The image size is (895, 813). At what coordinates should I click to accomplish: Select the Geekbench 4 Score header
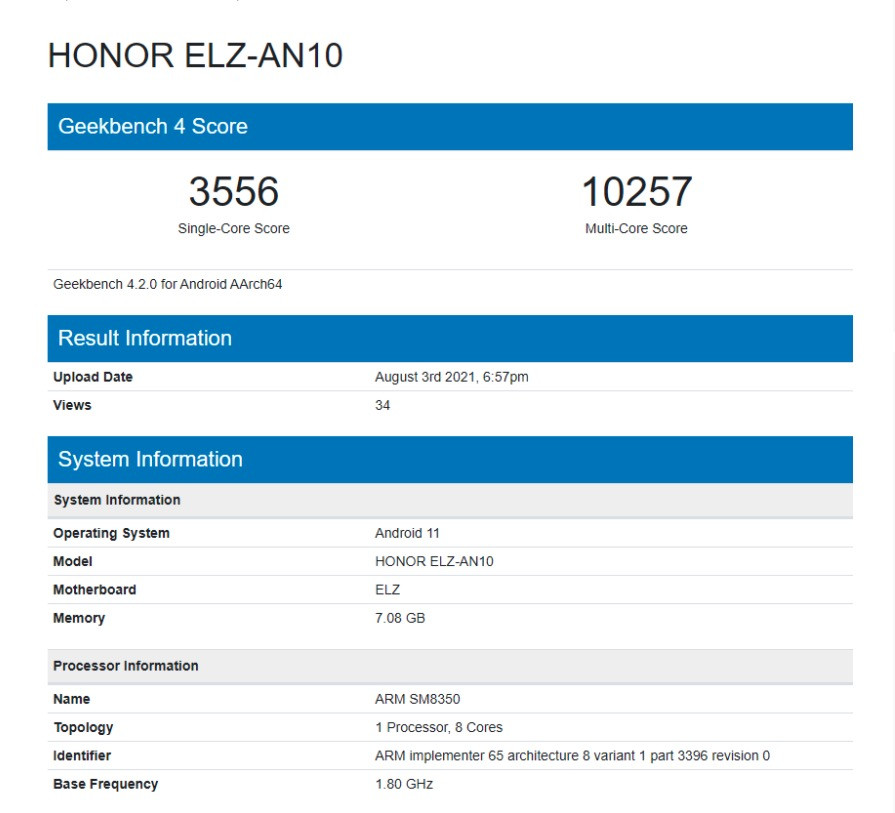450,127
